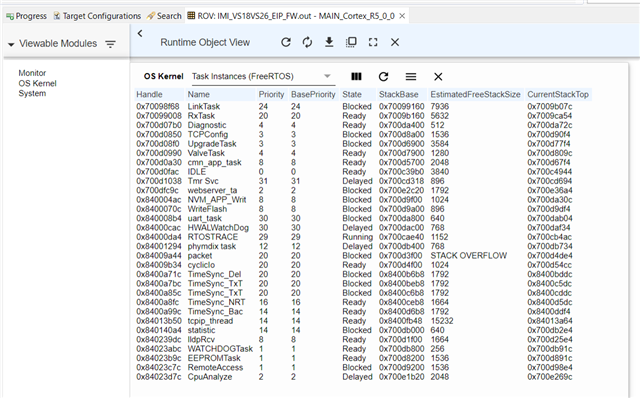Switch to the Target Configurations tab
Image resolution: width=640 pixels, height=398 pixels.
click(x=97, y=16)
